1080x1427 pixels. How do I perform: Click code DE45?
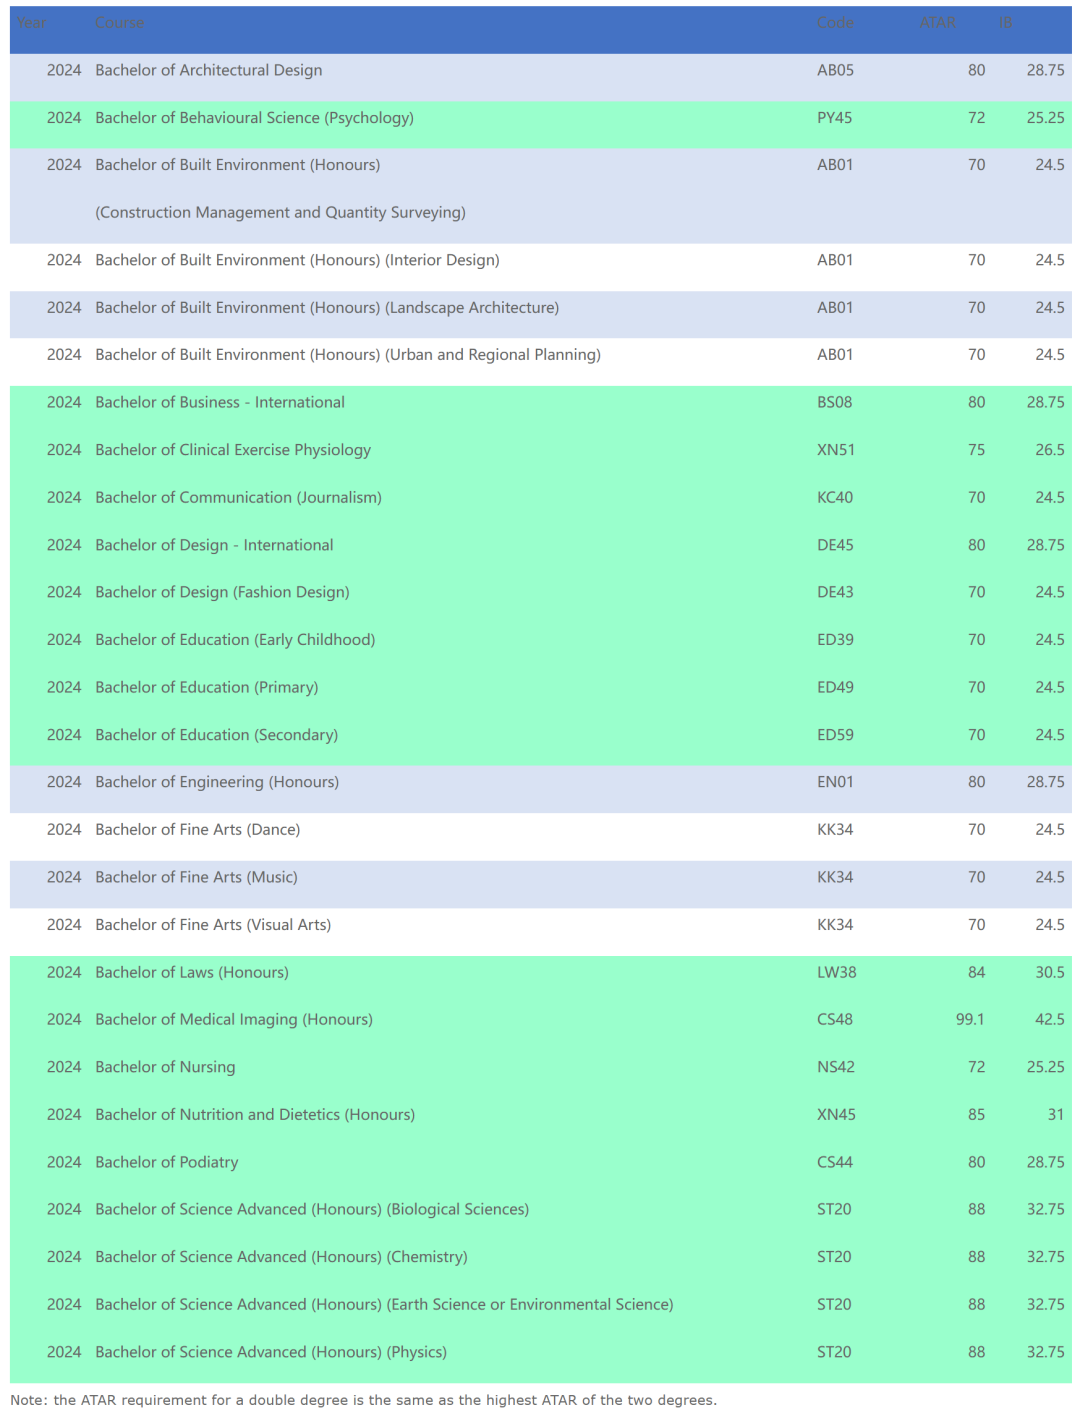pyautogui.click(x=835, y=545)
